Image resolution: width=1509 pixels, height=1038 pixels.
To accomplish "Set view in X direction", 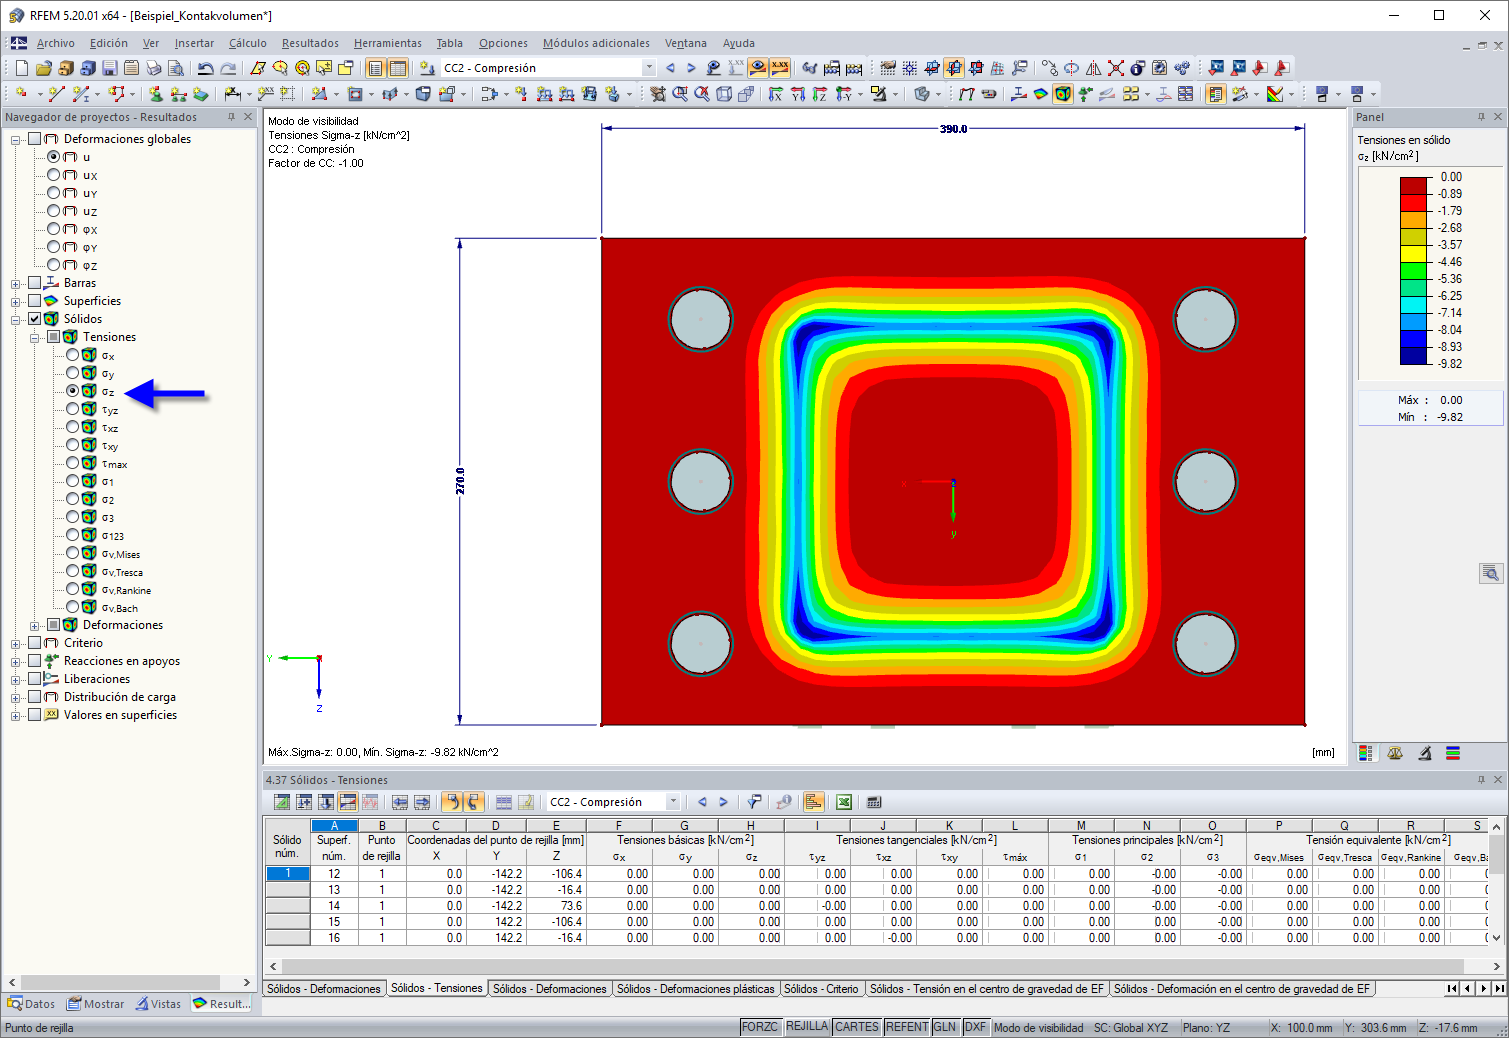I will click(776, 94).
